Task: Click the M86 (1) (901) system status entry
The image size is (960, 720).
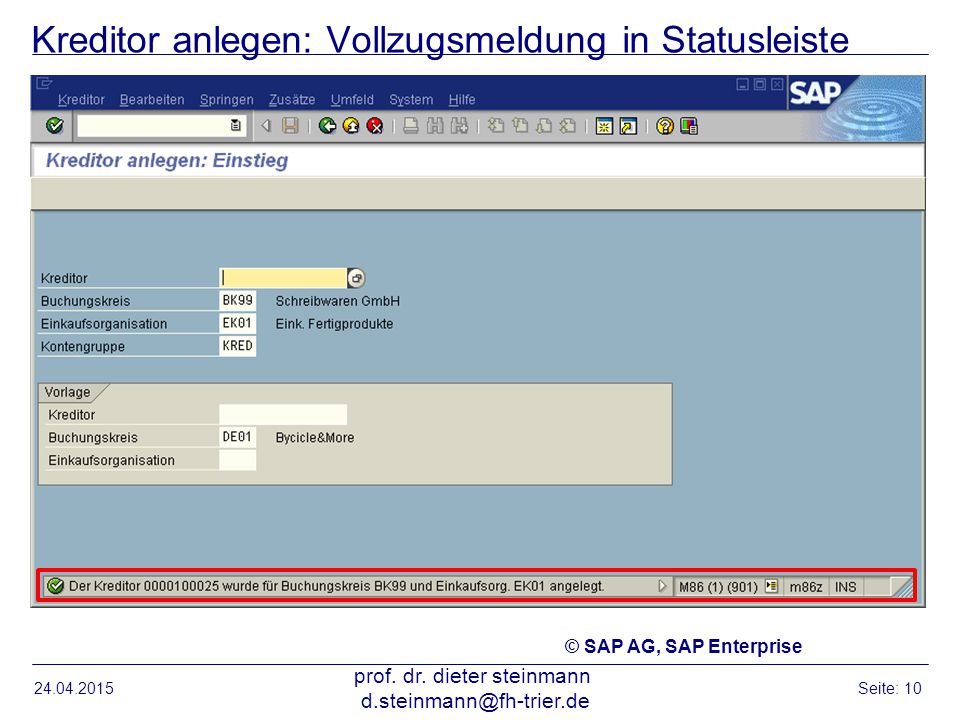Action: tap(718, 587)
